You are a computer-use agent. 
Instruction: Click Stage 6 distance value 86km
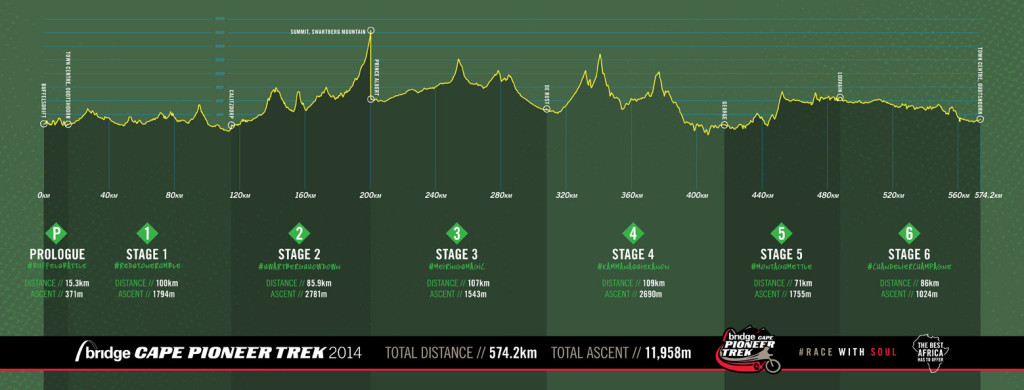(x=930, y=283)
